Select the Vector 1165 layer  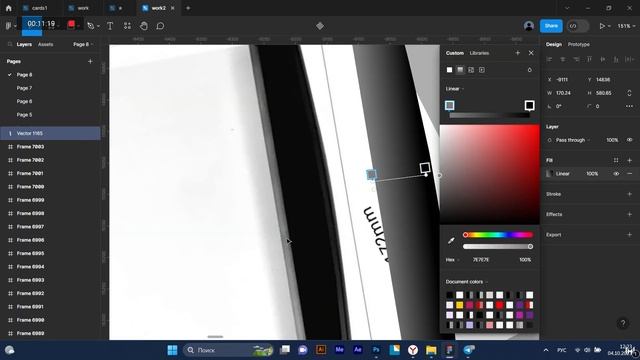point(50,133)
